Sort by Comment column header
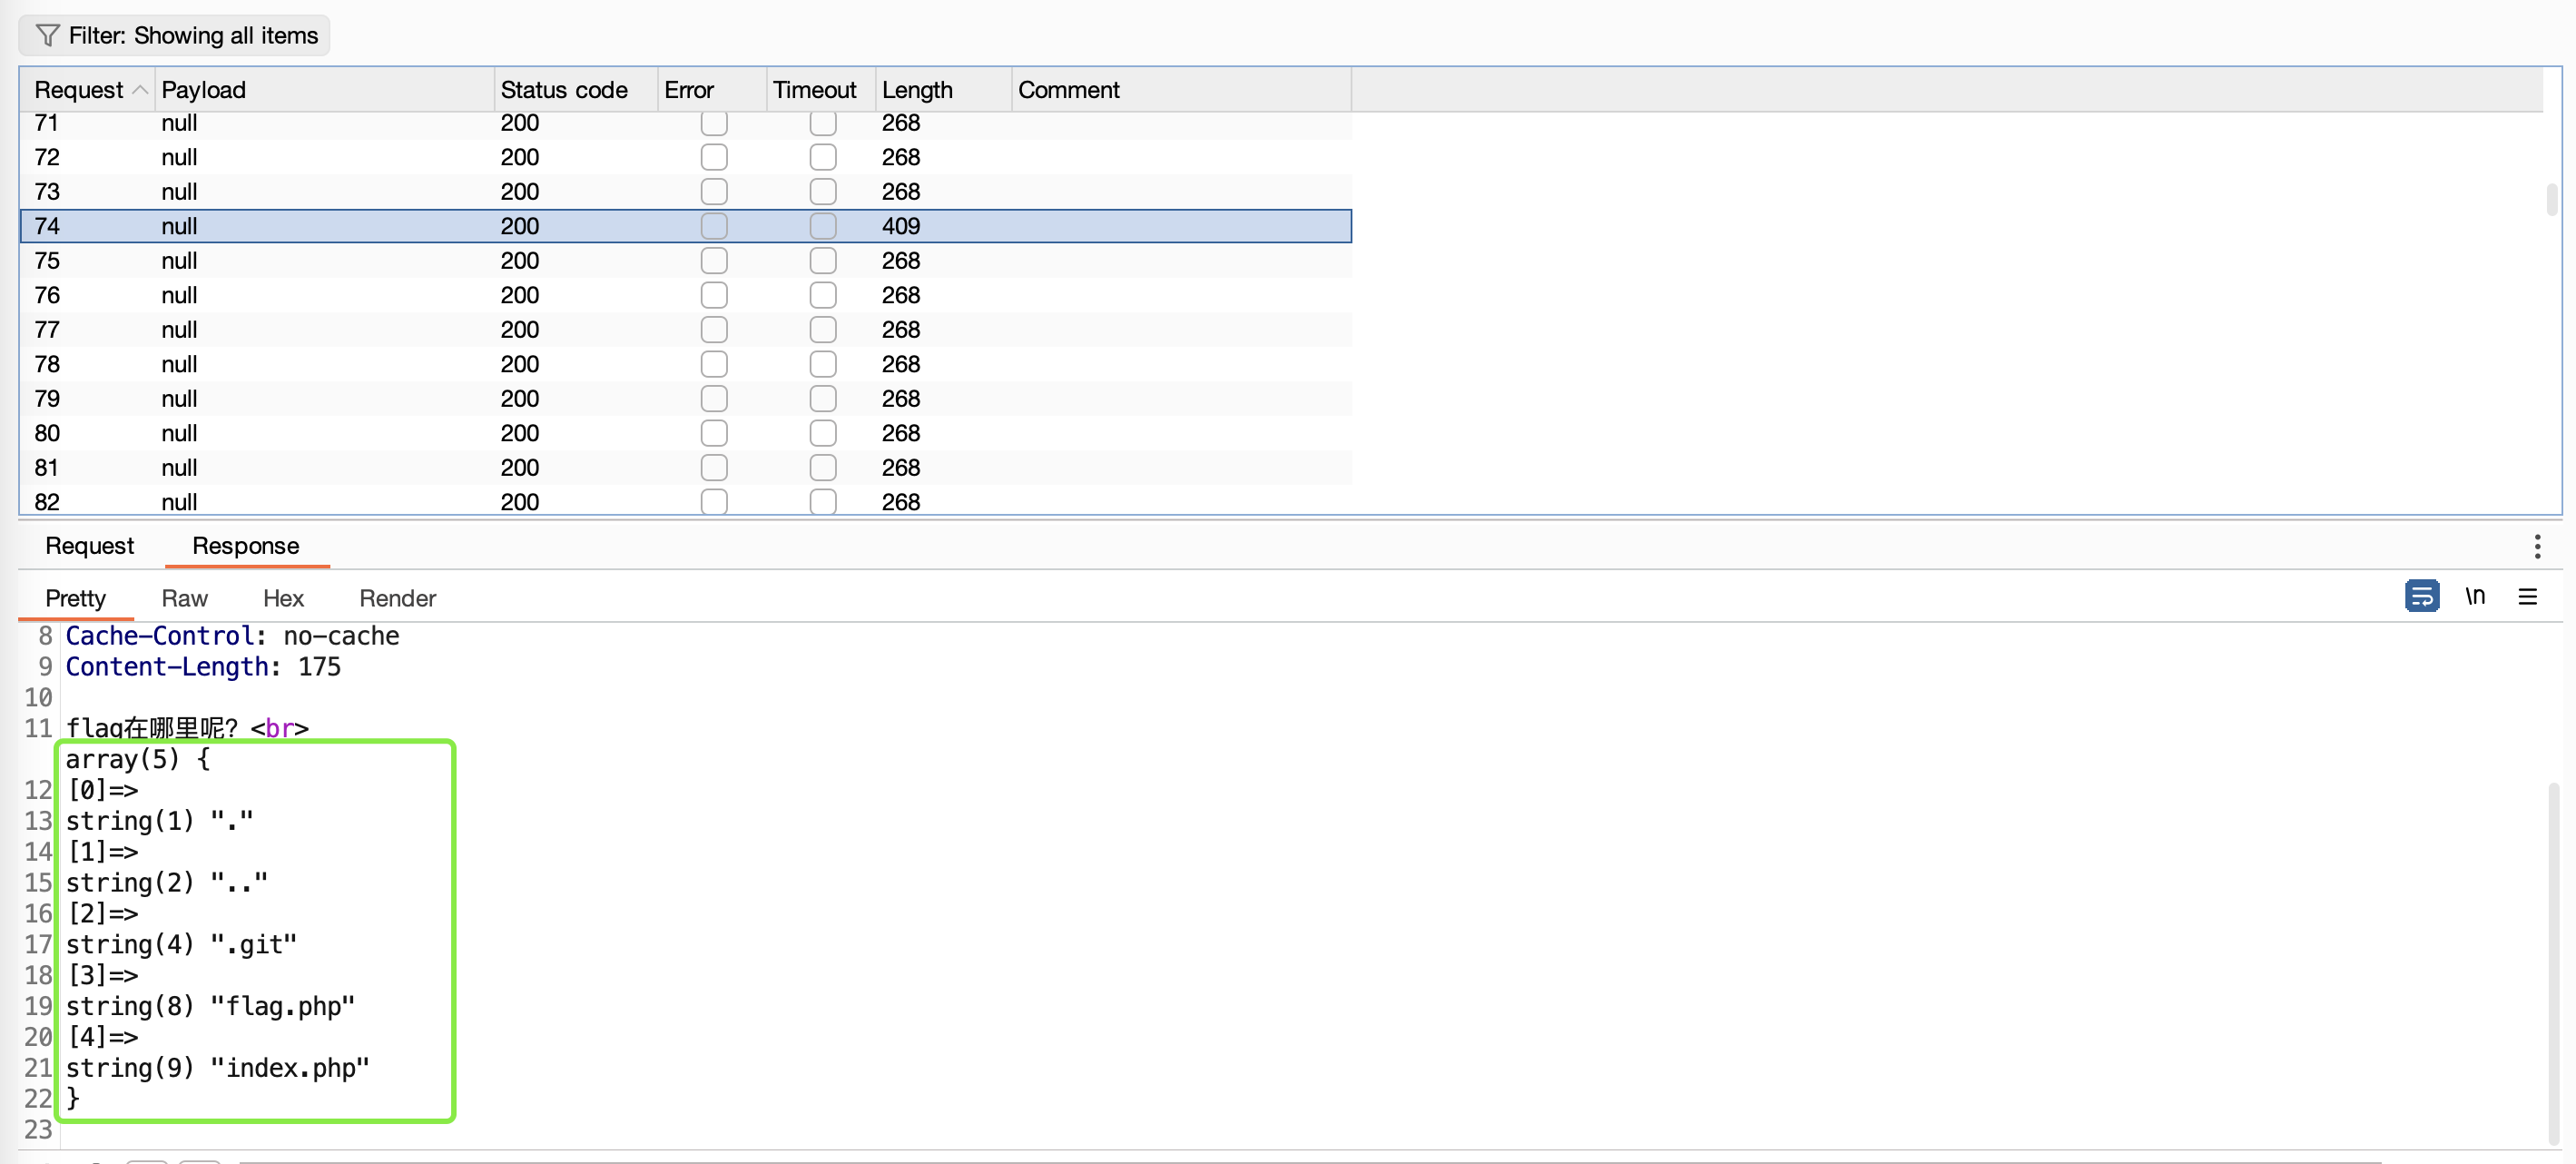 [1181, 90]
